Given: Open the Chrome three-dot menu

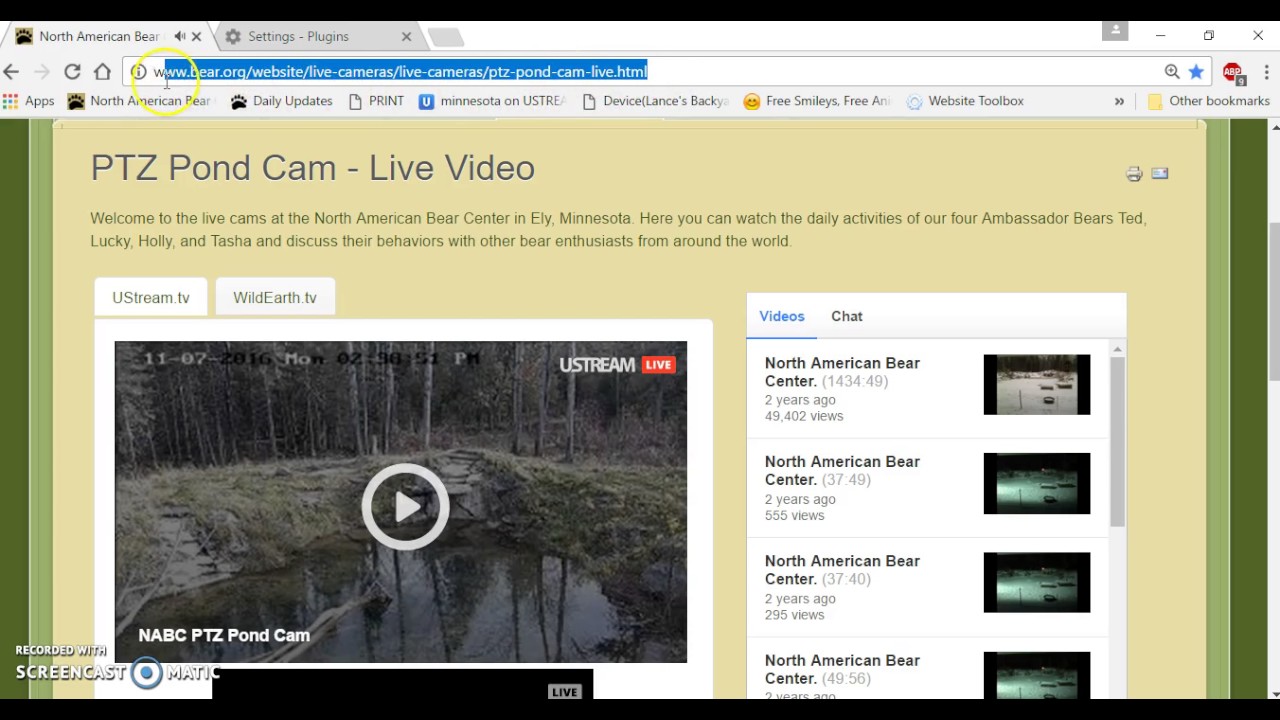Looking at the screenshot, I should click(x=1267, y=71).
